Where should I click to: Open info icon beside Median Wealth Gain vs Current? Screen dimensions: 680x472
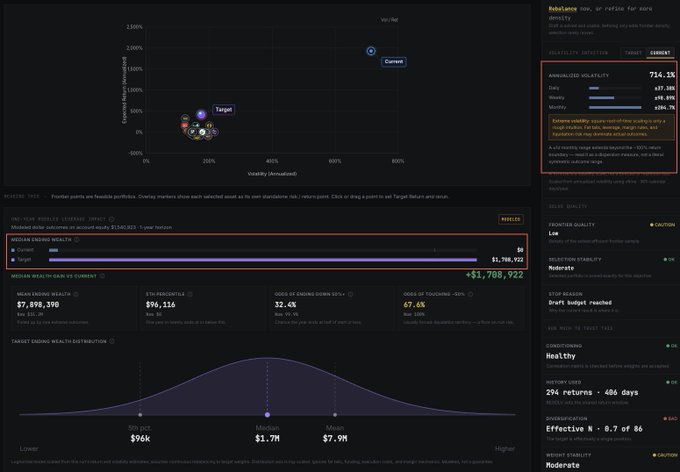pyautogui.click(x=102, y=276)
